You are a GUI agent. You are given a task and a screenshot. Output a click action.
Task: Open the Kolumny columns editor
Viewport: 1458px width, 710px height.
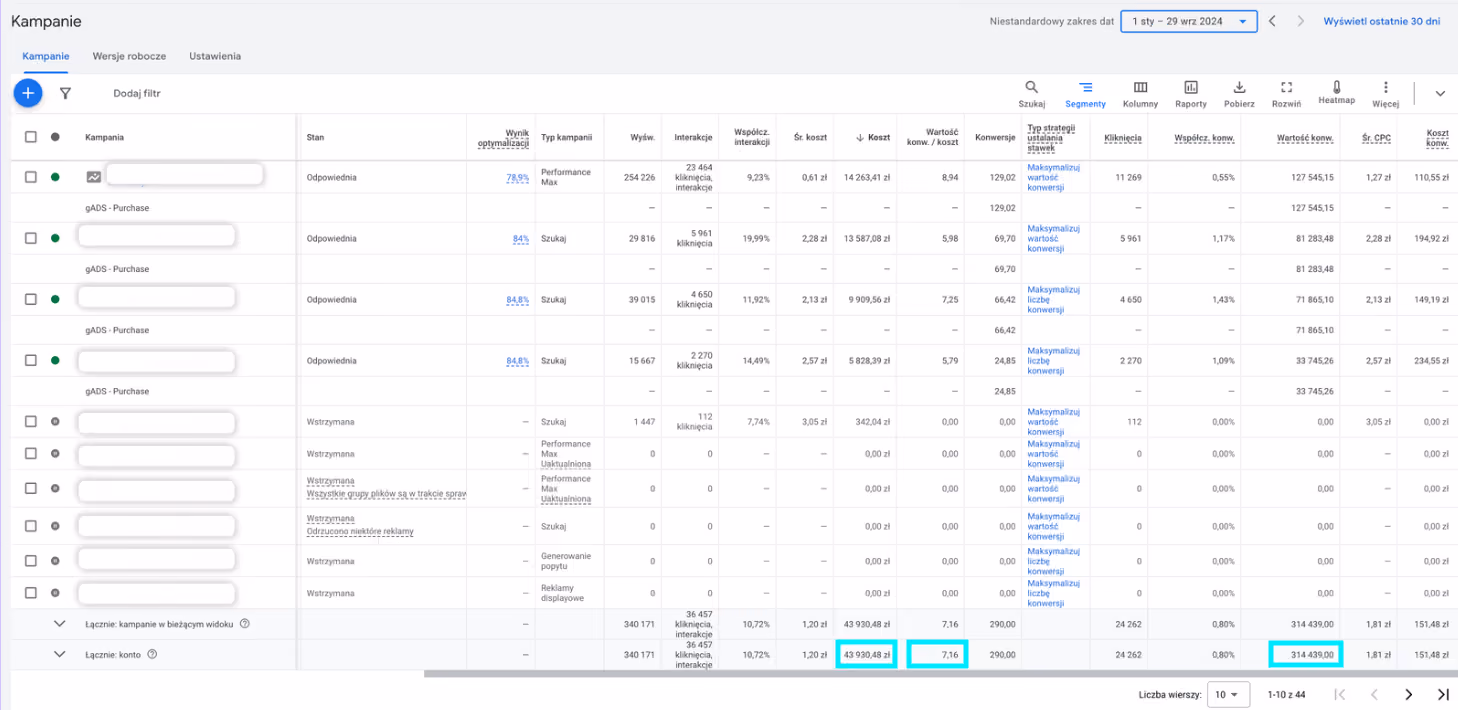tap(1140, 94)
